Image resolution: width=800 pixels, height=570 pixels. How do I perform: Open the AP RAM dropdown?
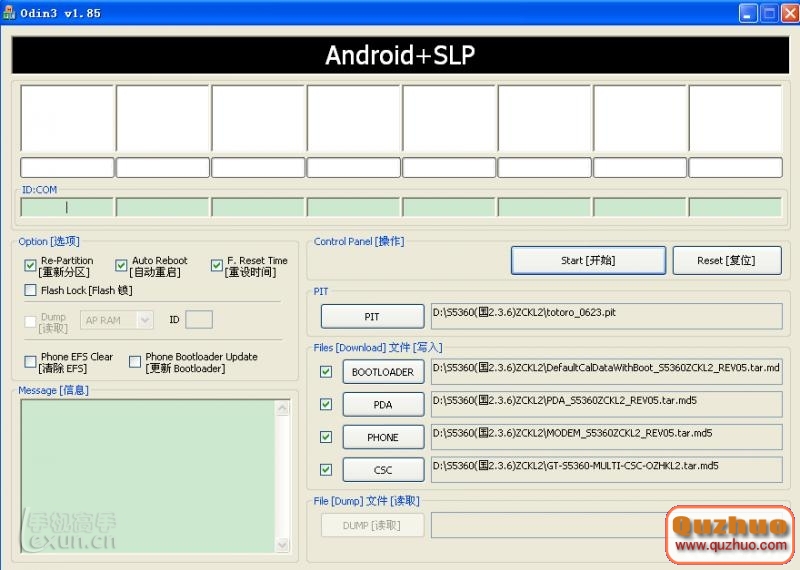(144, 320)
